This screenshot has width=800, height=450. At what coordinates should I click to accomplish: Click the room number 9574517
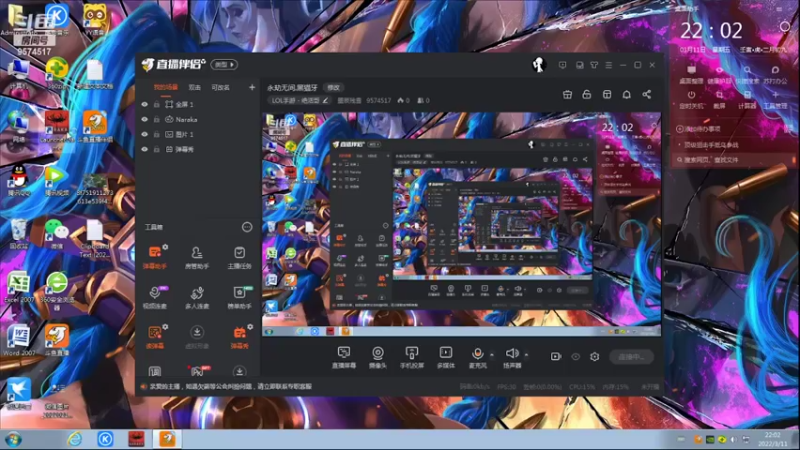click(379, 101)
